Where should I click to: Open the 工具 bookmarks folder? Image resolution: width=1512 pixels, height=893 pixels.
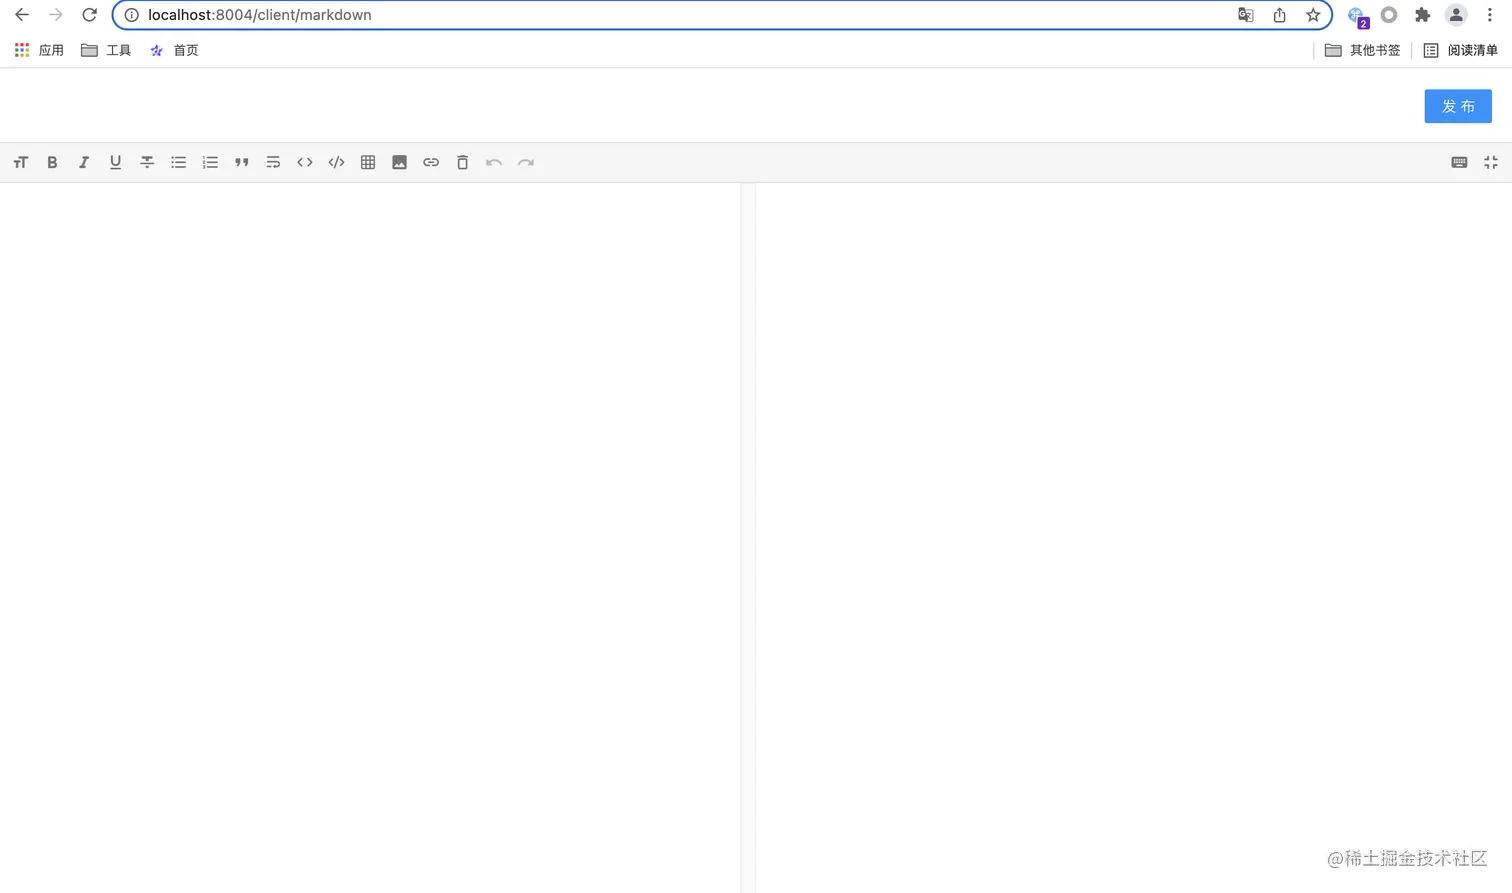[106, 50]
